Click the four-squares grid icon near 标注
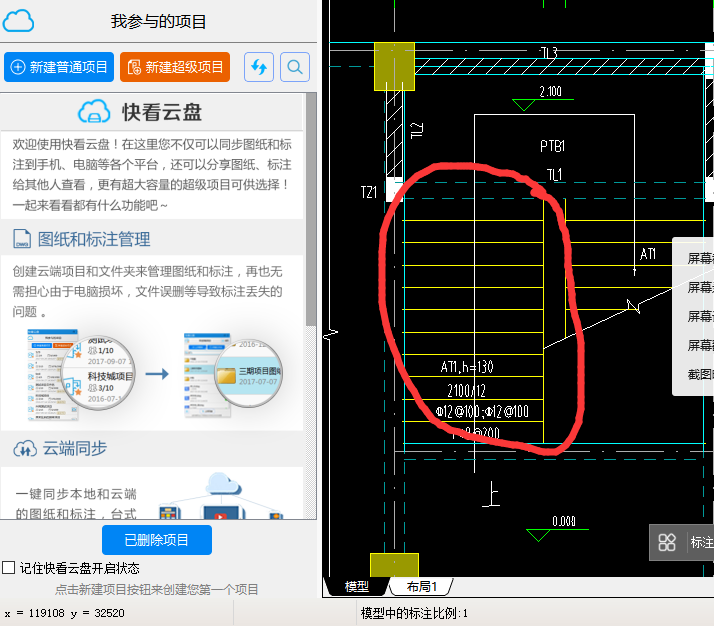Image resolution: width=714 pixels, height=626 pixels. (667, 542)
